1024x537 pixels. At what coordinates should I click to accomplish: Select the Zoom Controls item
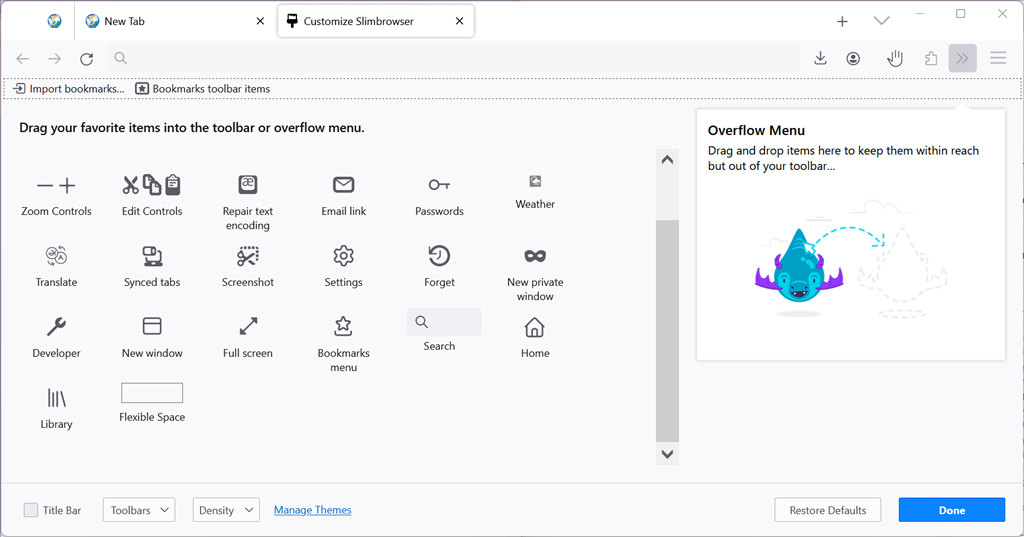[56, 195]
